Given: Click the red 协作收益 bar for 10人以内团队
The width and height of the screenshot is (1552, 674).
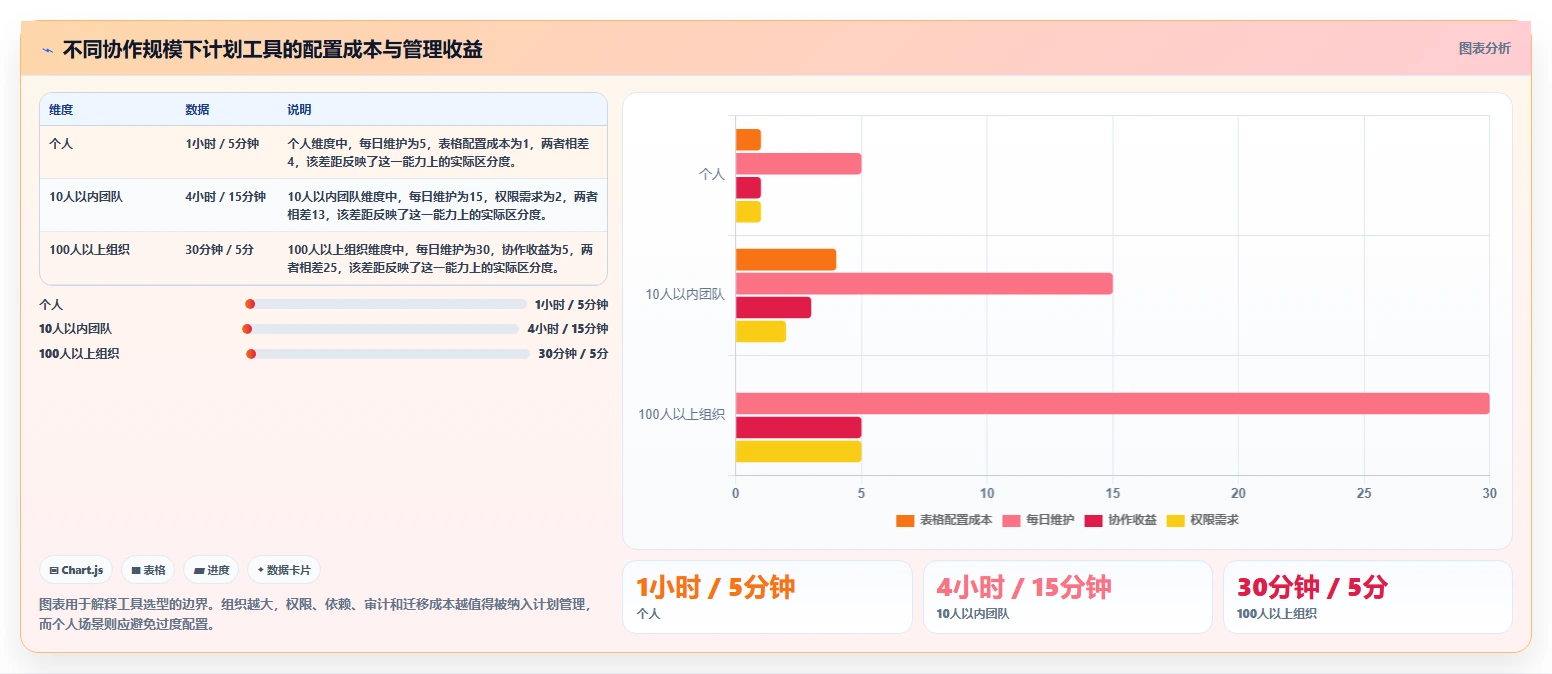Looking at the screenshot, I should [773, 307].
